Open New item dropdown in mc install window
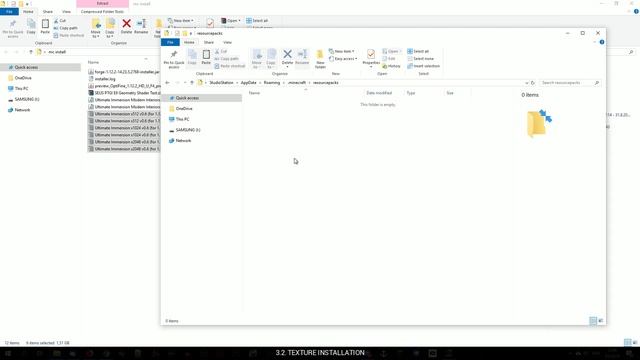 [181, 21]
